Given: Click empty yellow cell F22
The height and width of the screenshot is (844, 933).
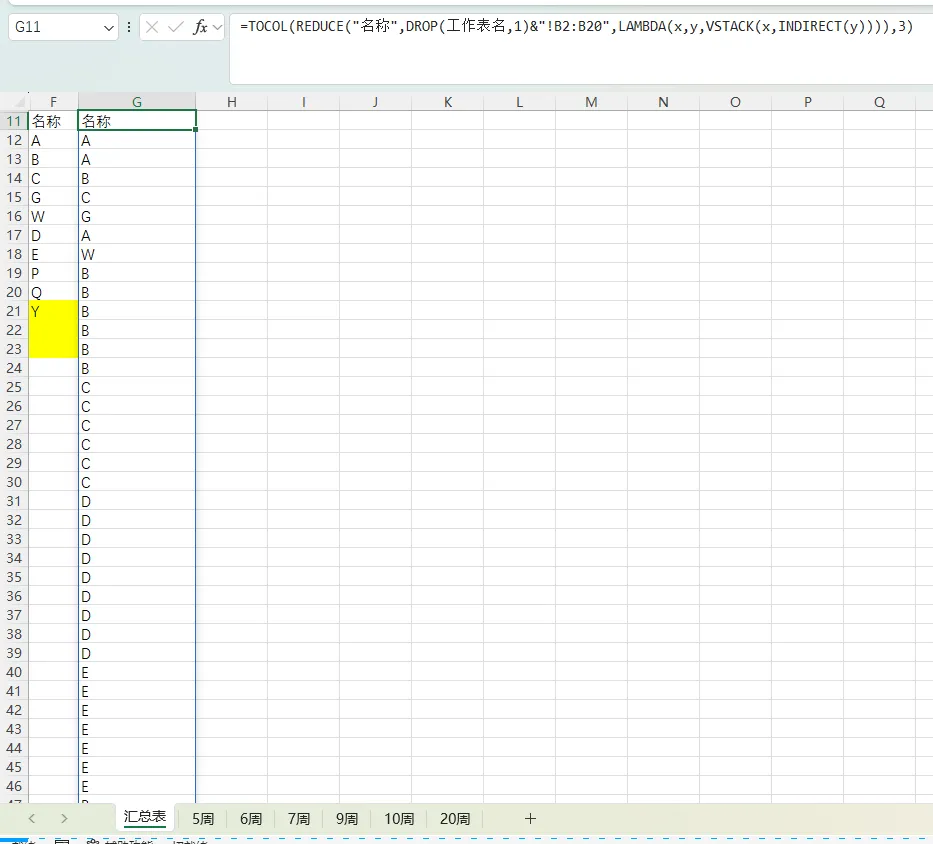Looking at the screenshot, I should [54, 330].
